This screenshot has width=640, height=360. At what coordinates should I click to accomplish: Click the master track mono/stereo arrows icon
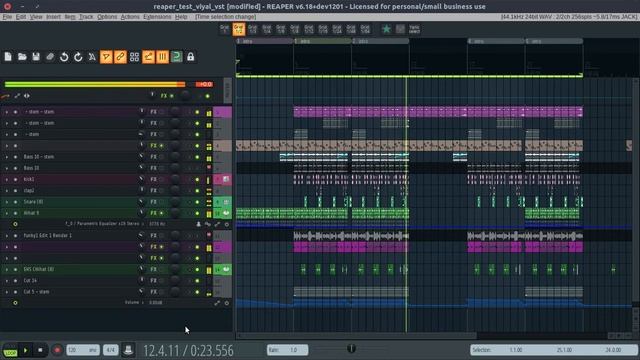[27, 96]
